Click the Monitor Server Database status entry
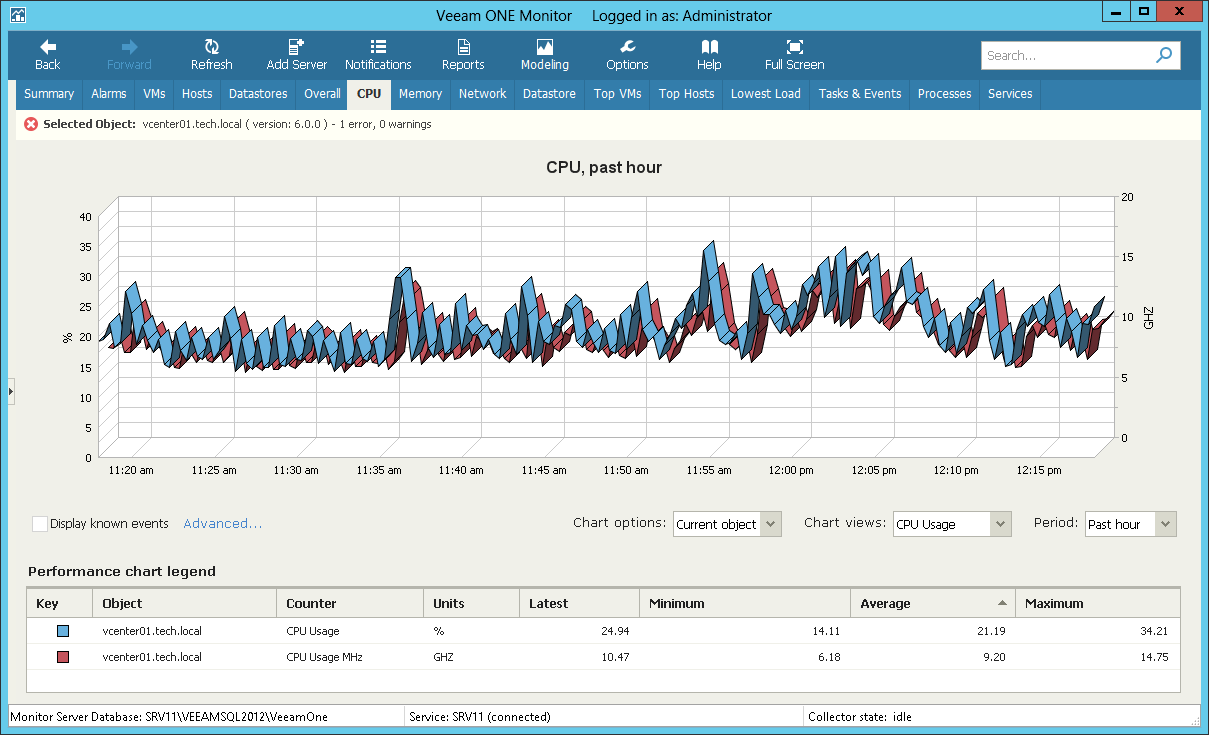Screen dimensions: 1209x735 [x=169, y=716]
